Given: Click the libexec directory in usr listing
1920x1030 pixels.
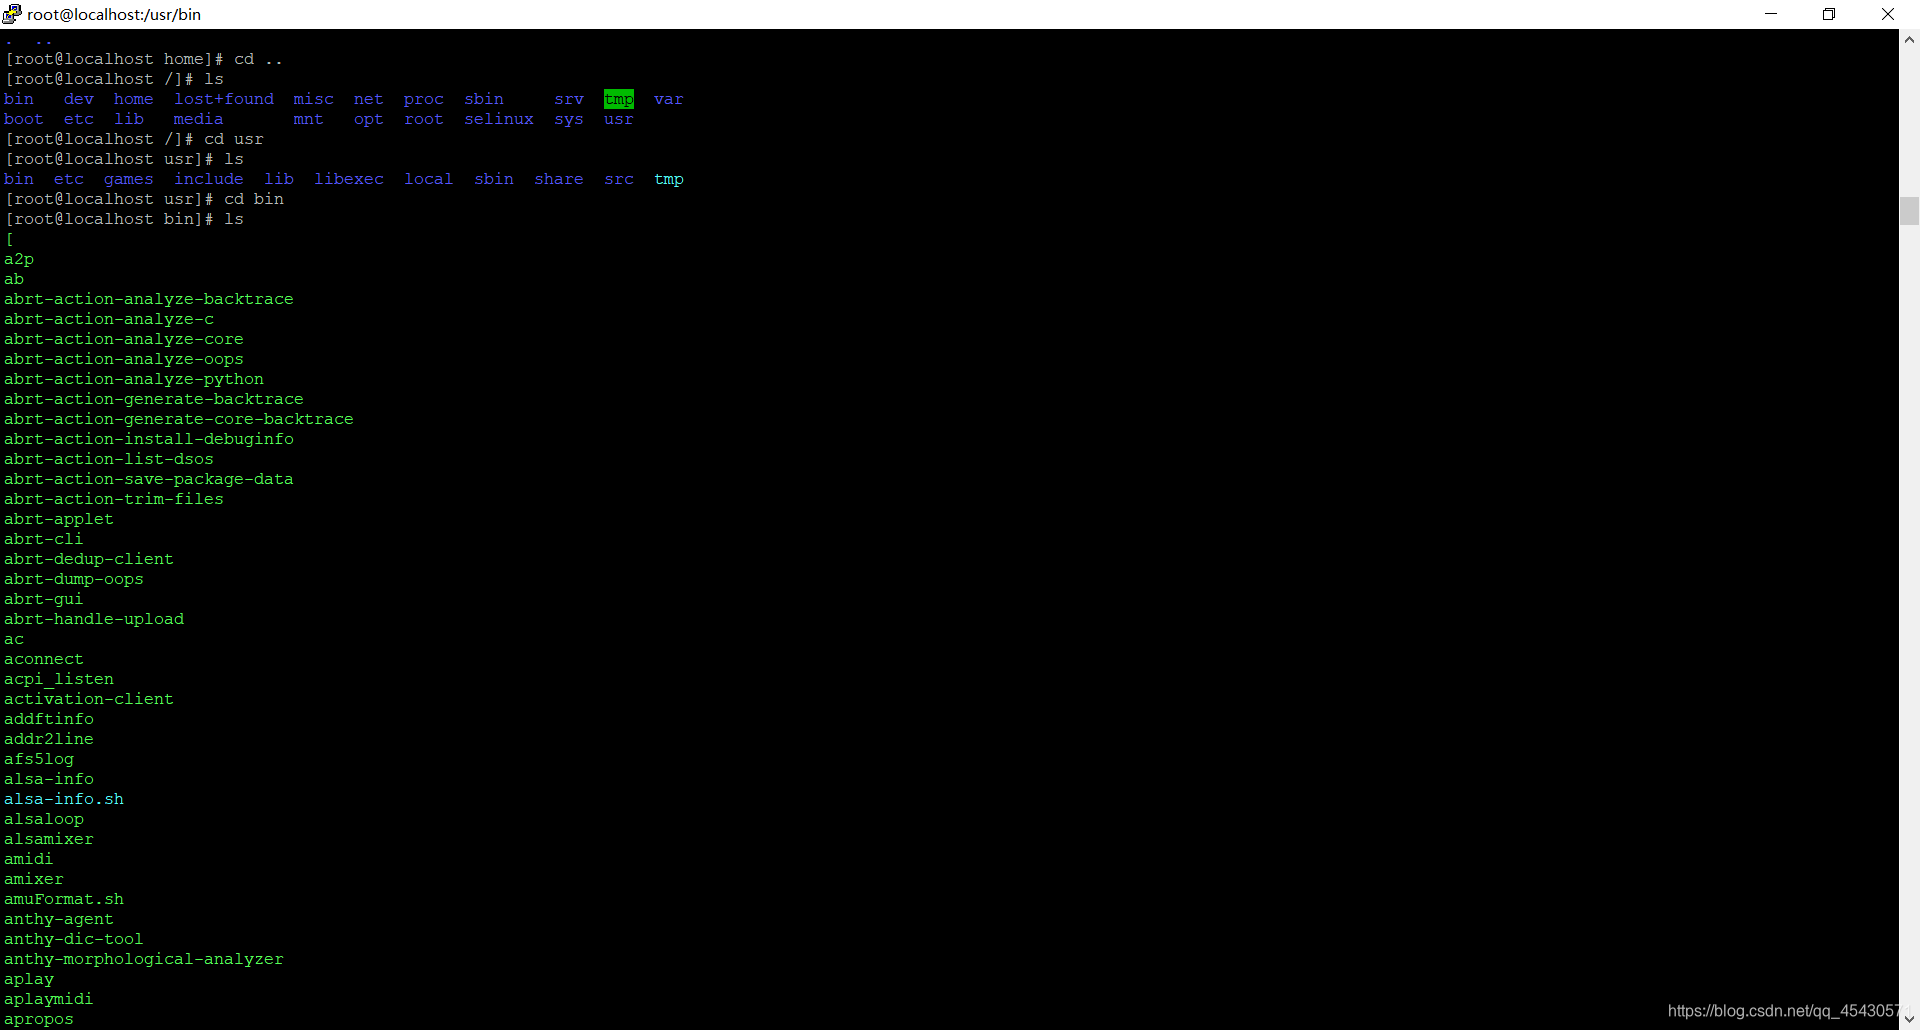Looking at the screenshot, I should [349, 179].
